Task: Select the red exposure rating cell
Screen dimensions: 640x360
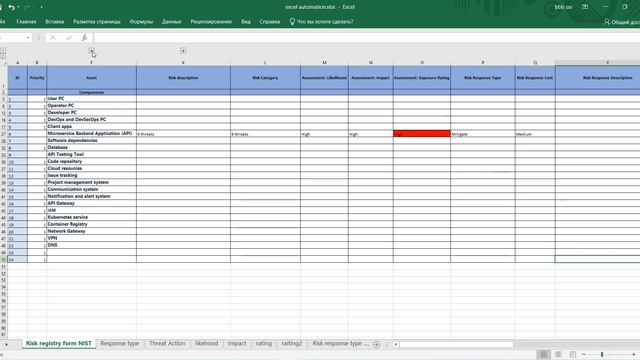Action: 422,133
